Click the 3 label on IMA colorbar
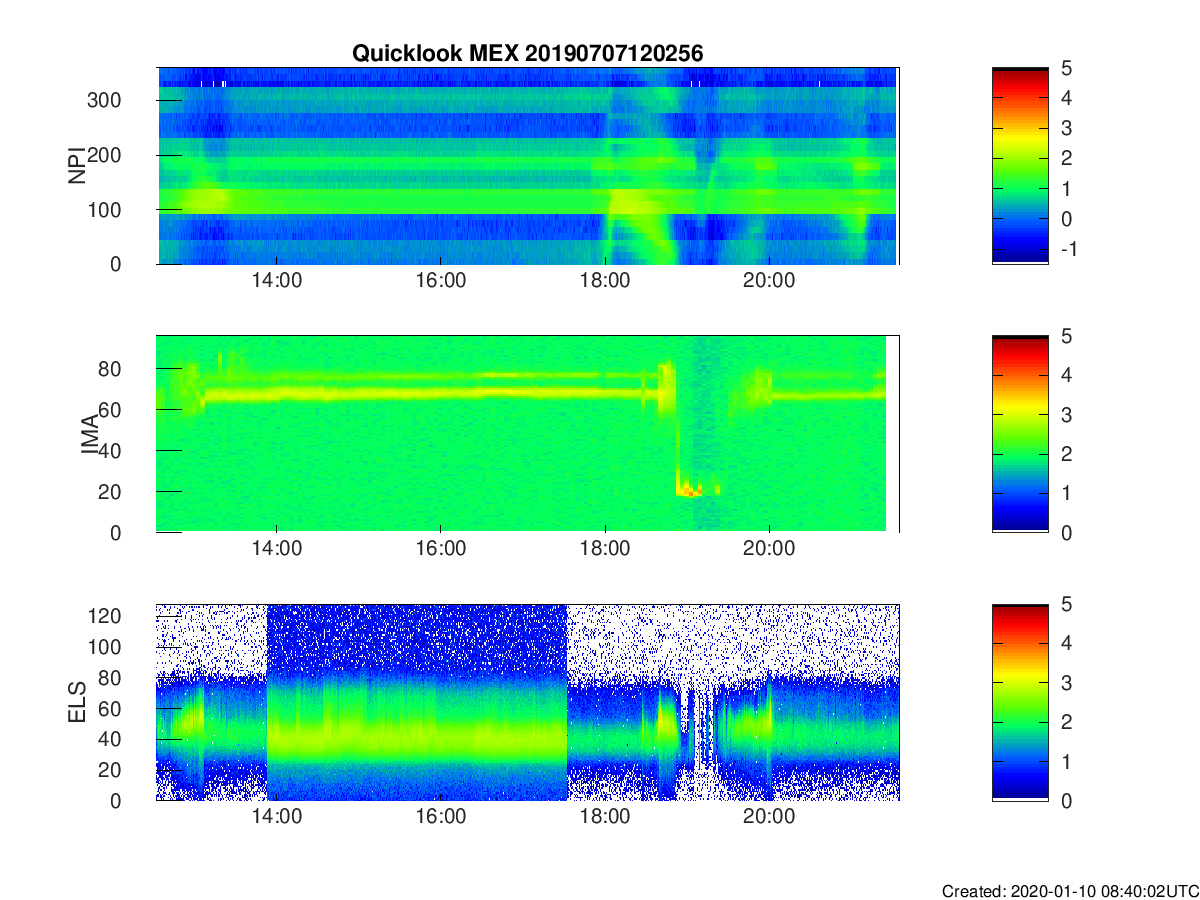This screenshot has width=1200, height=900. 1066,415
